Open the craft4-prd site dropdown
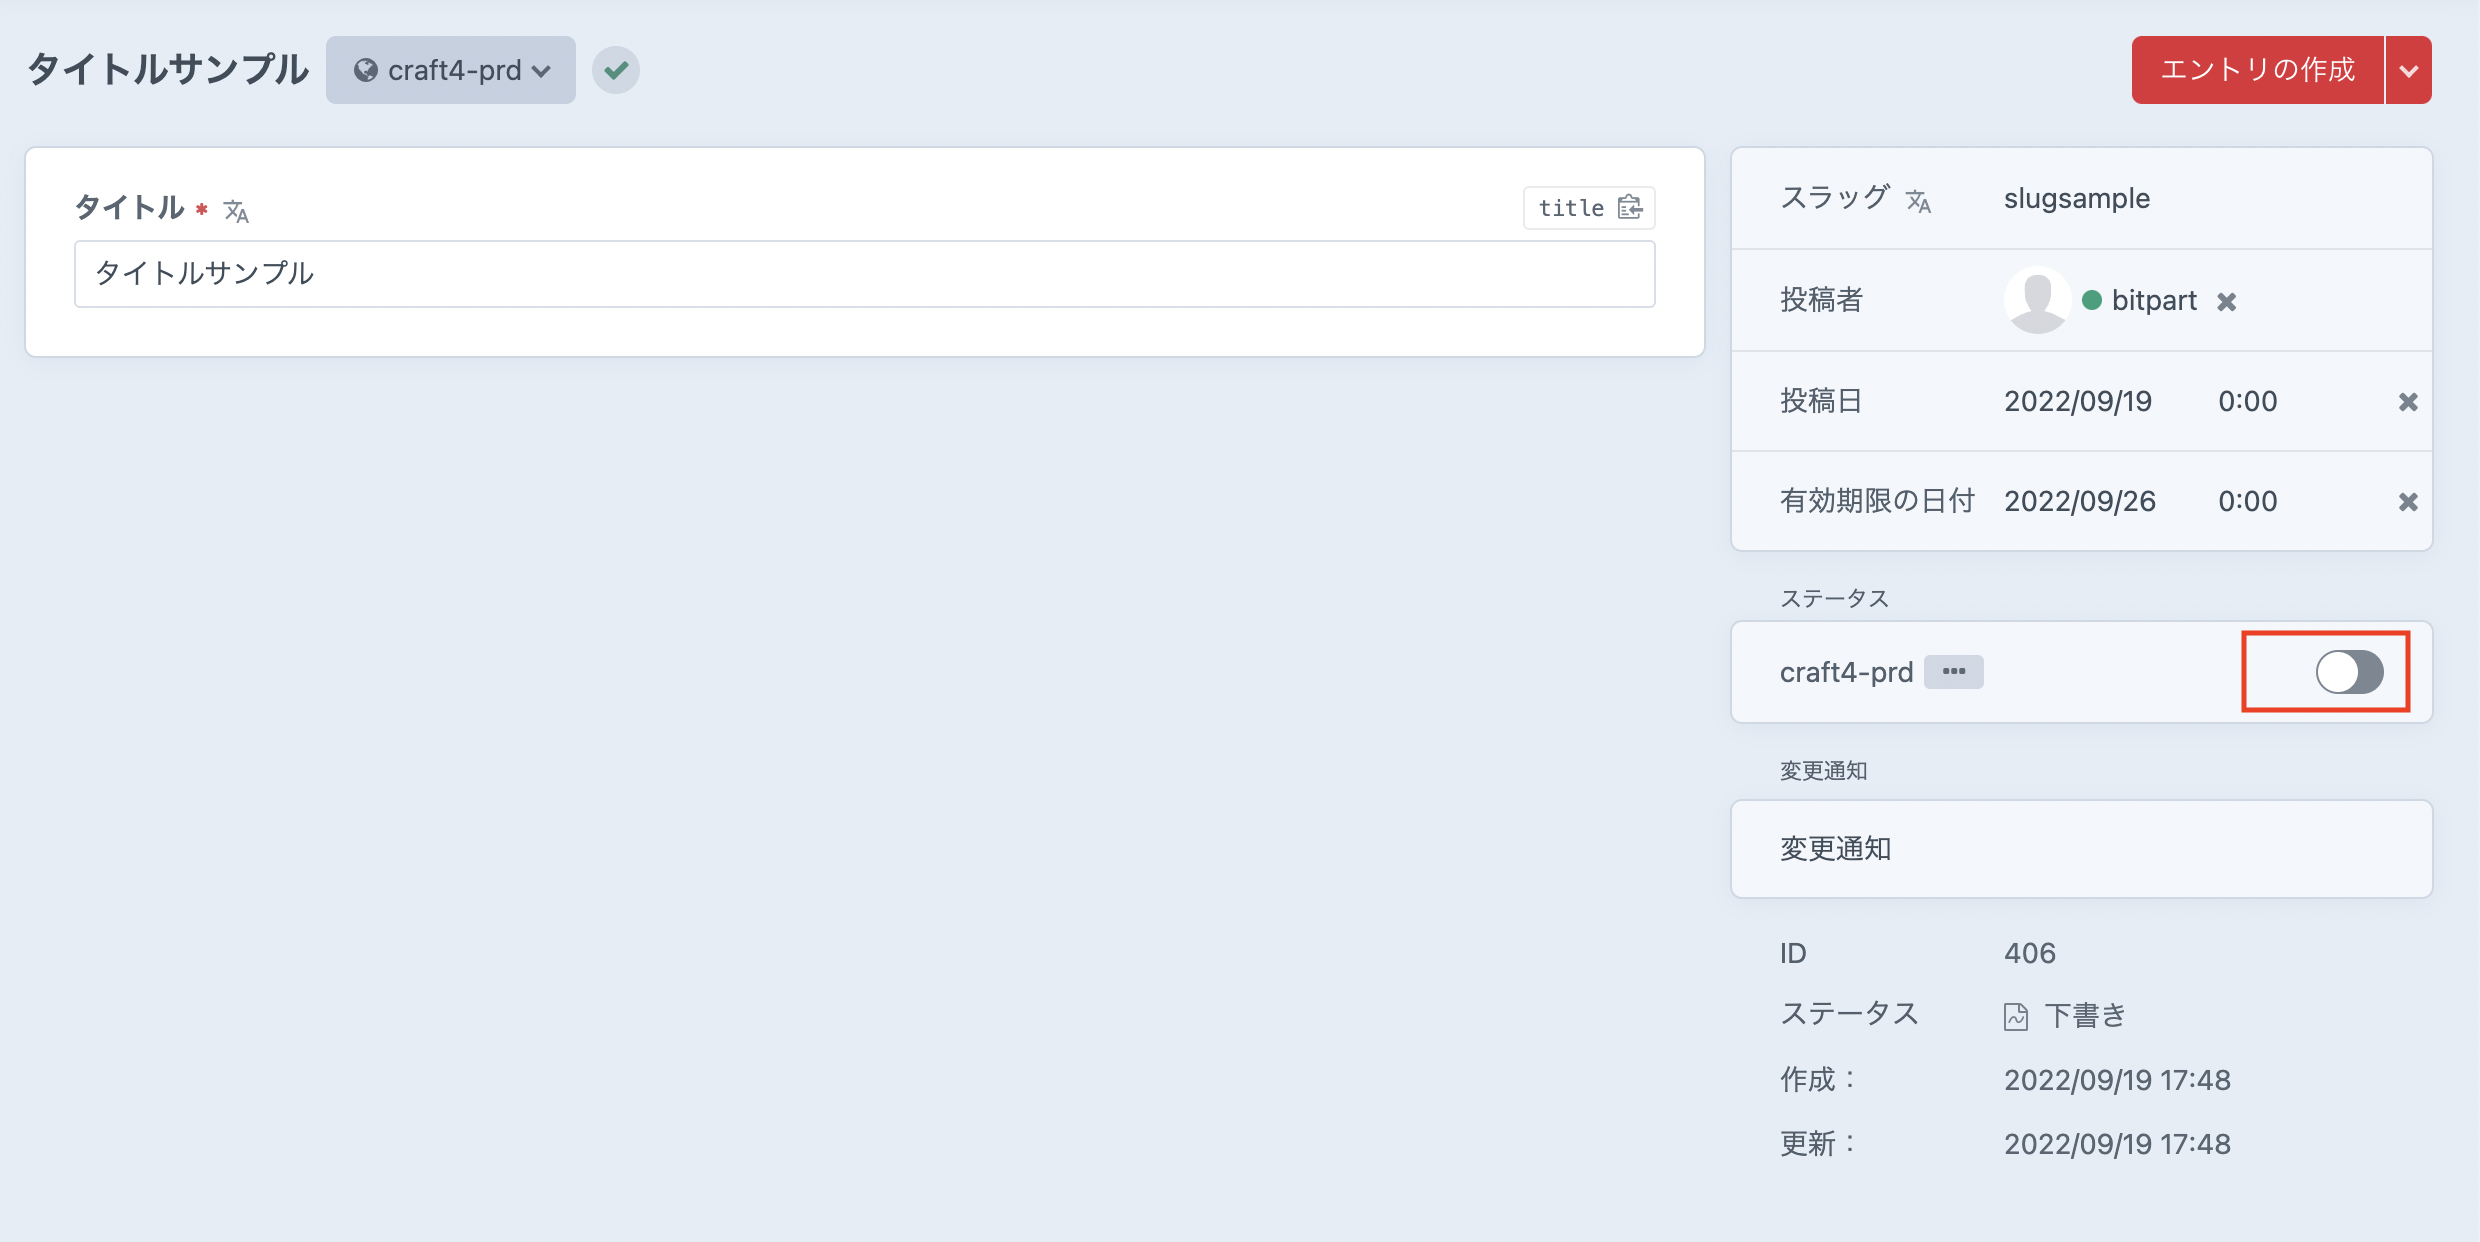This screenshot has height=1242, width=2480. [451, 70]
